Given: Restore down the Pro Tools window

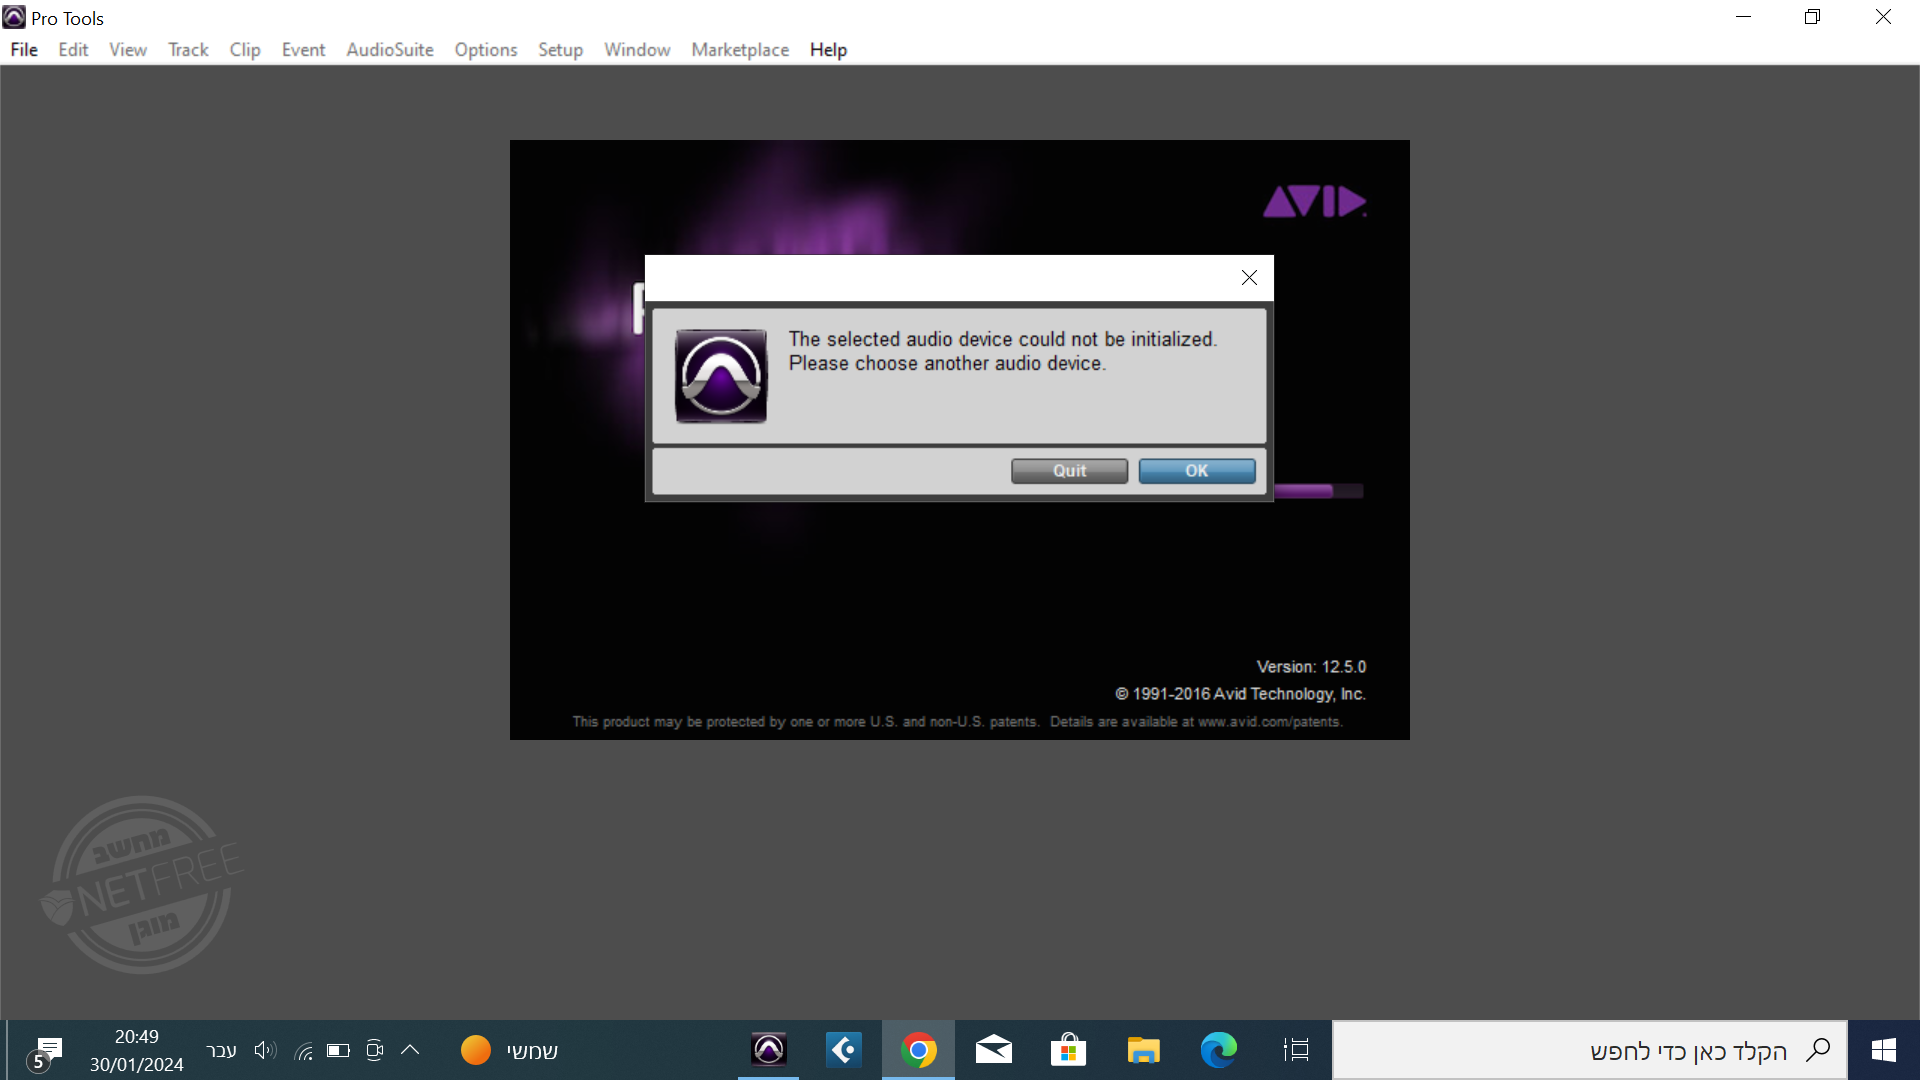Looking at the screenshot, I should point(1813,17).
